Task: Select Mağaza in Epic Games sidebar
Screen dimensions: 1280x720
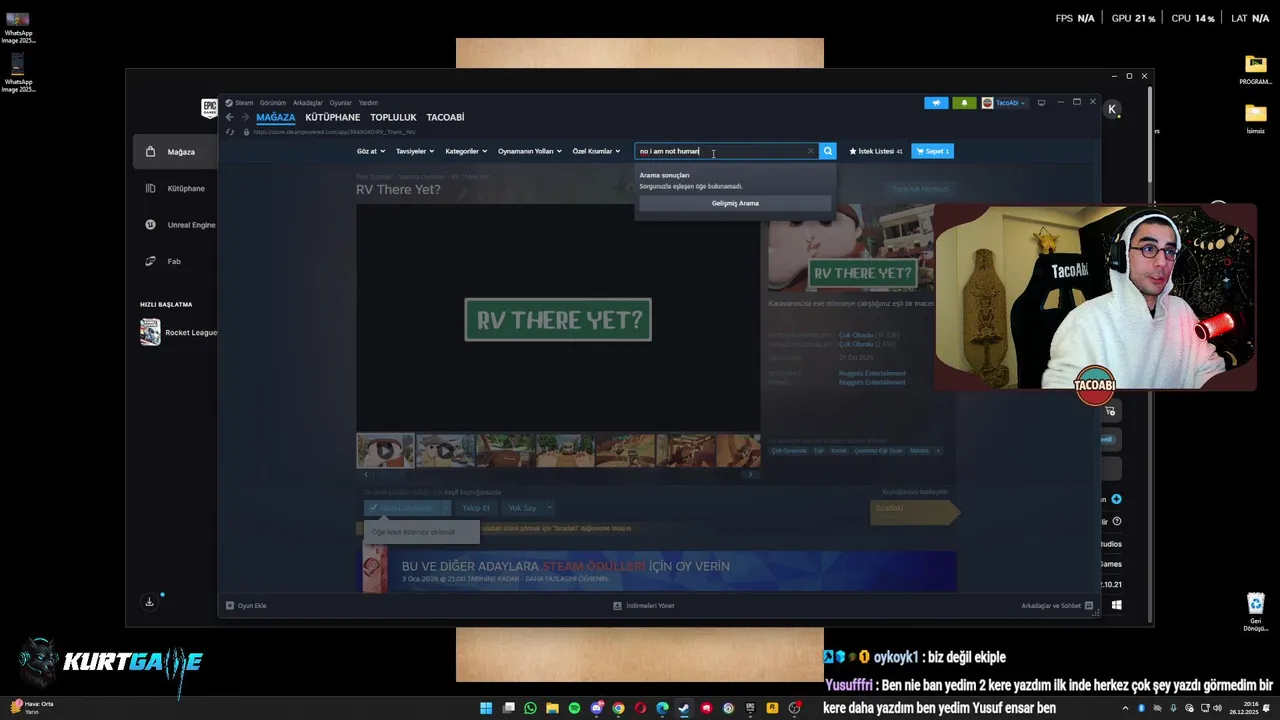Action: [x=176, y=152]
